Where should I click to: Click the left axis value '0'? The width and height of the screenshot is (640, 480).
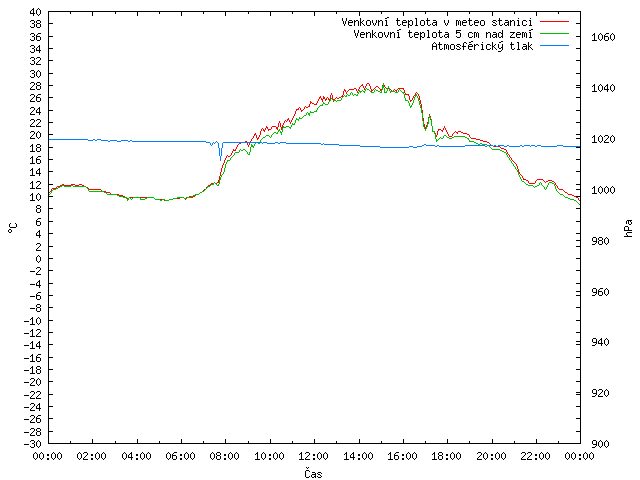(38, 259)
